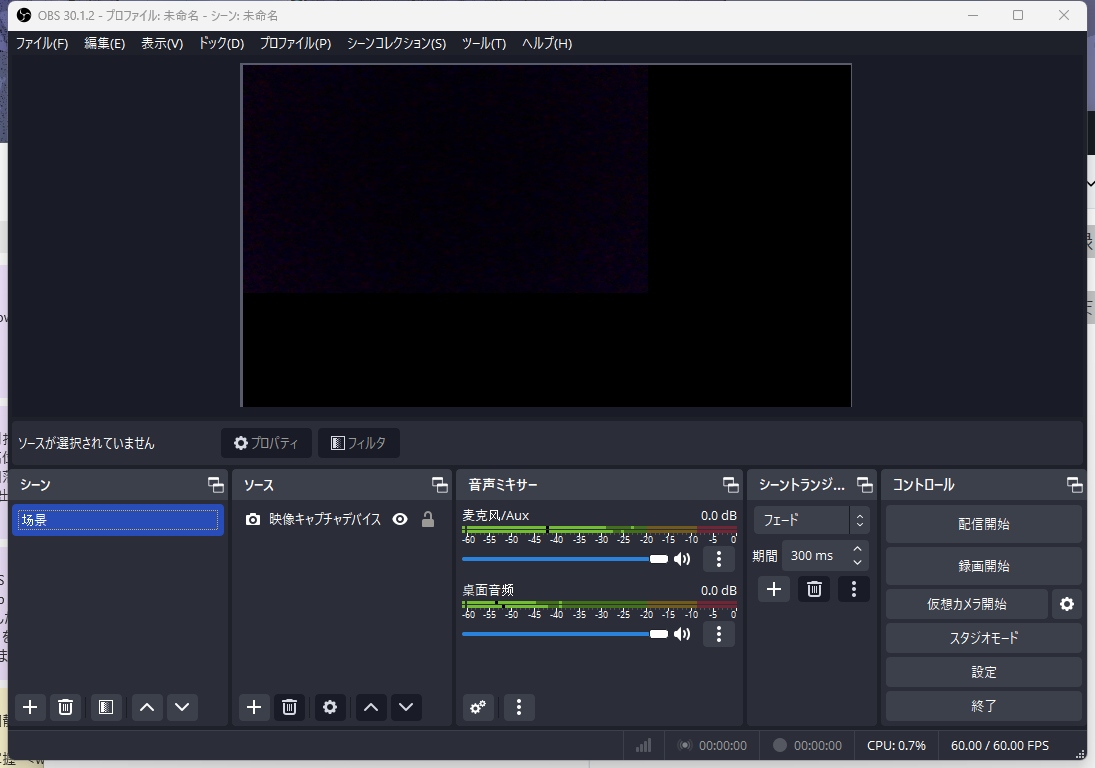Move selected source up with arrow
This screenshot has width=1095, height=768.
[x=371, y=707]
